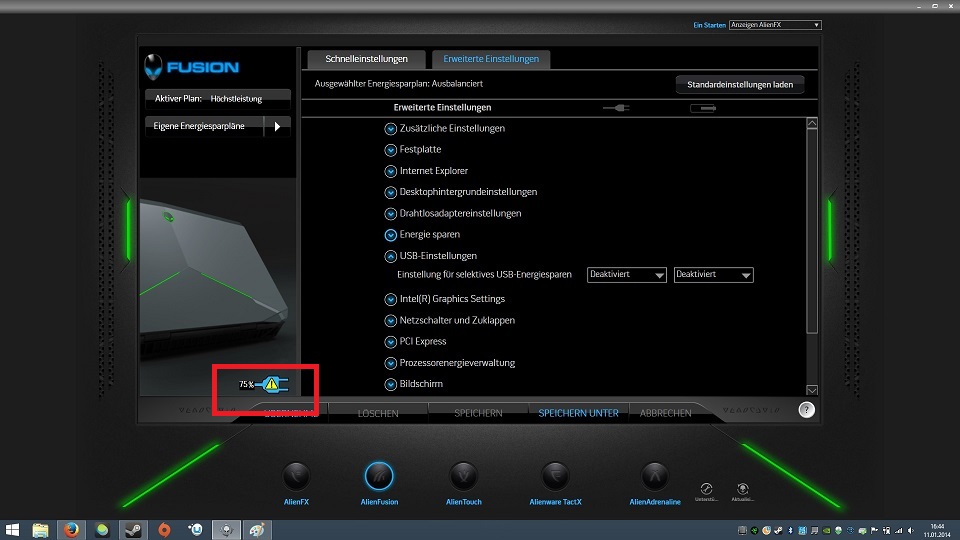This screenshot has width=960, height=540.
Task: Click the Alienware head logo beside FUSION
Action: pyautogui.click(x=153, y=67)
